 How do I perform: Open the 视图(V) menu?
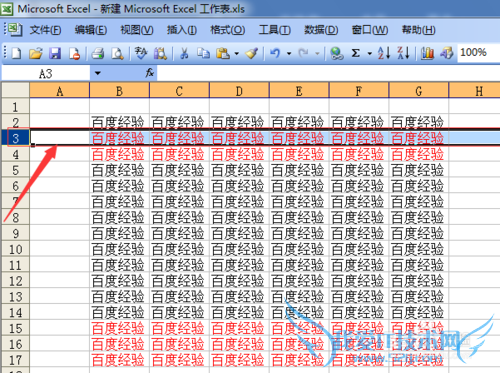click(x=137, y=30)
